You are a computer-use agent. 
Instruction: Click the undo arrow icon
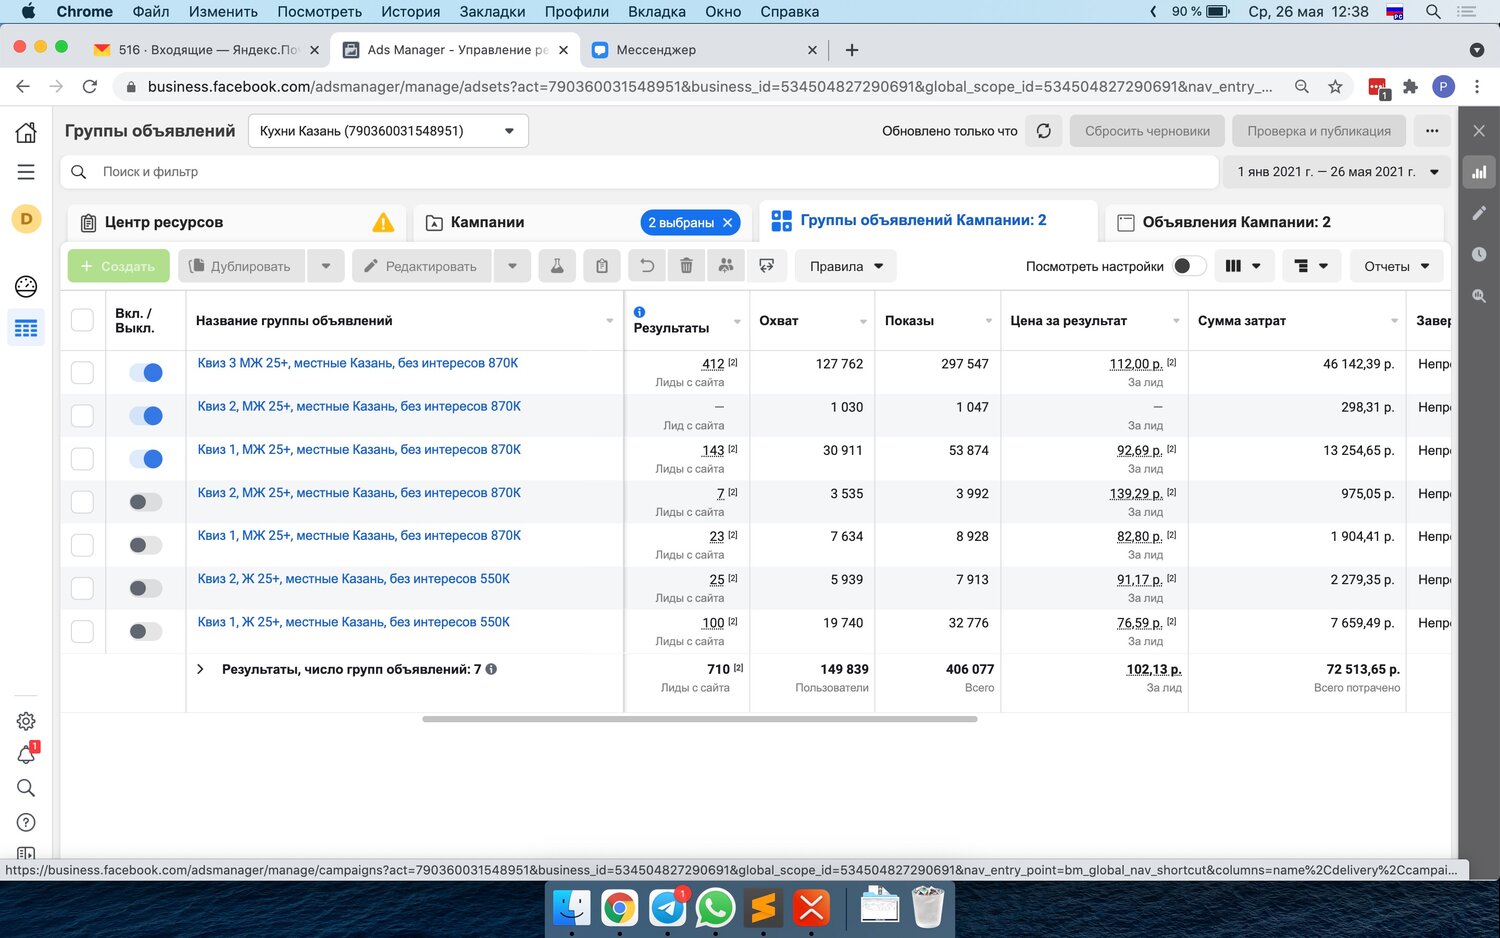click(647, 266)
